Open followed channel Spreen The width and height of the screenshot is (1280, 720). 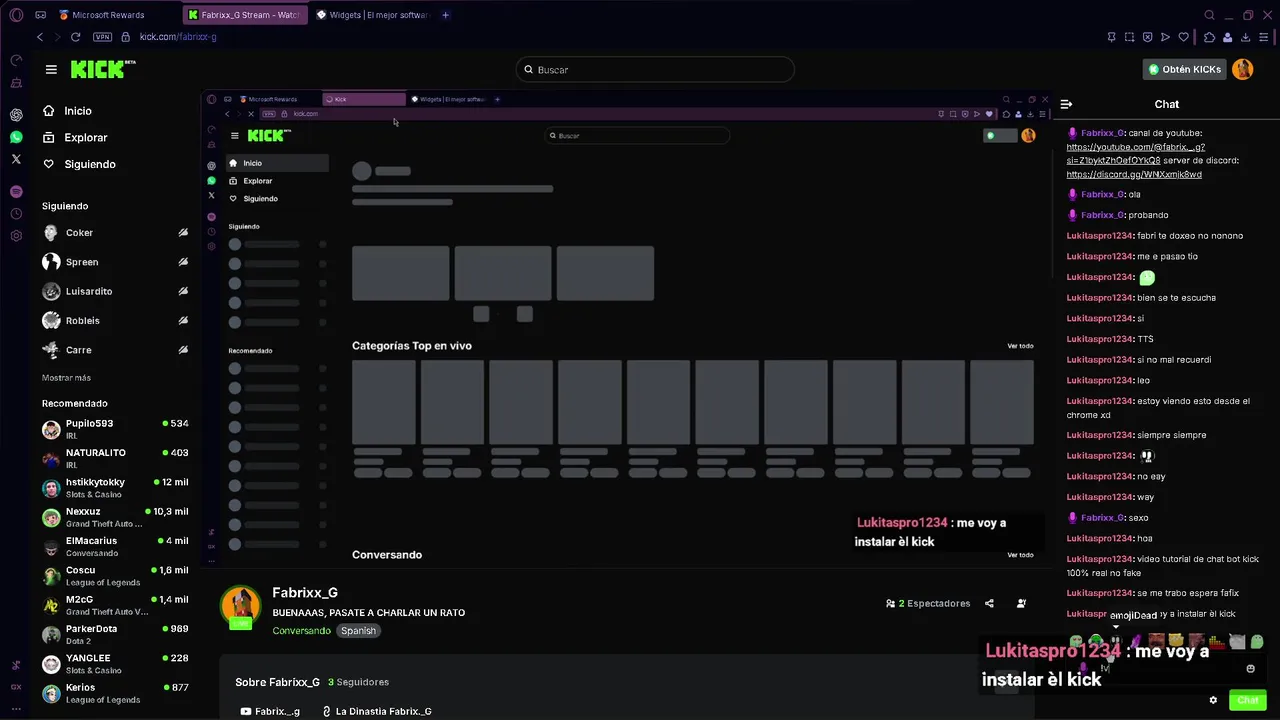(115, 262)
